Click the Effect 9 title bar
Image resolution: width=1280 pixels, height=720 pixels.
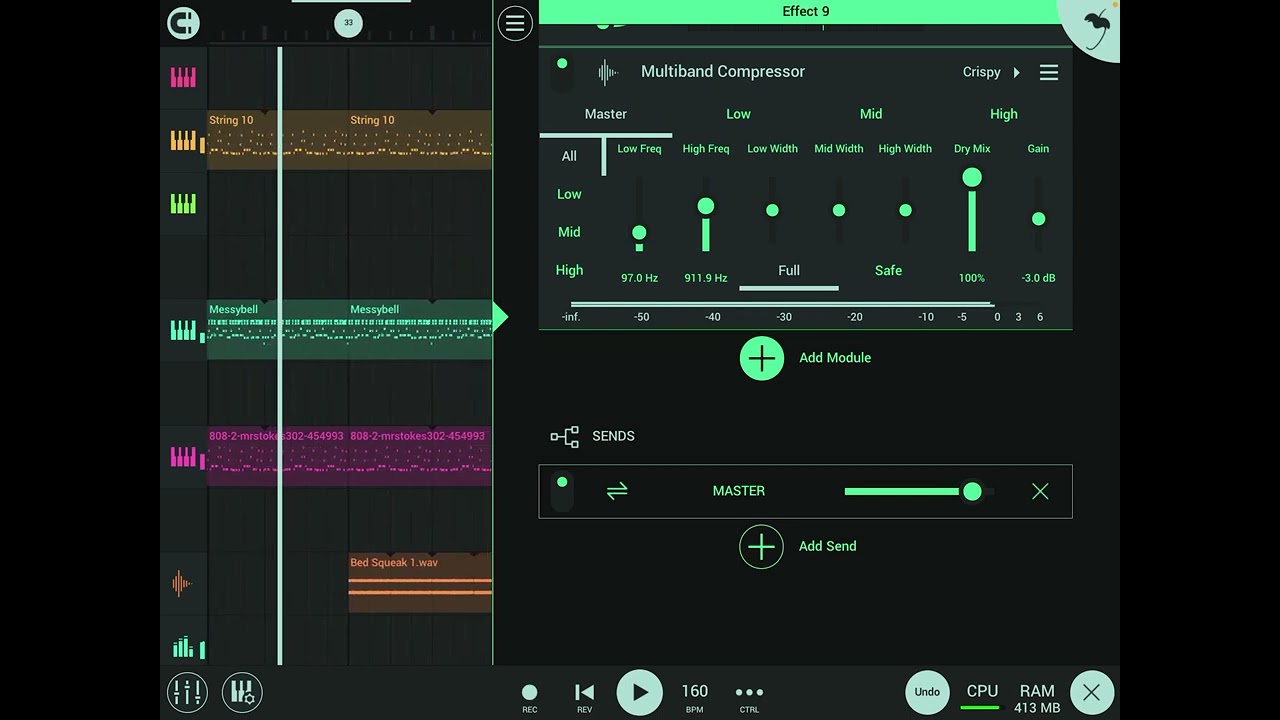tap(805, 12)
